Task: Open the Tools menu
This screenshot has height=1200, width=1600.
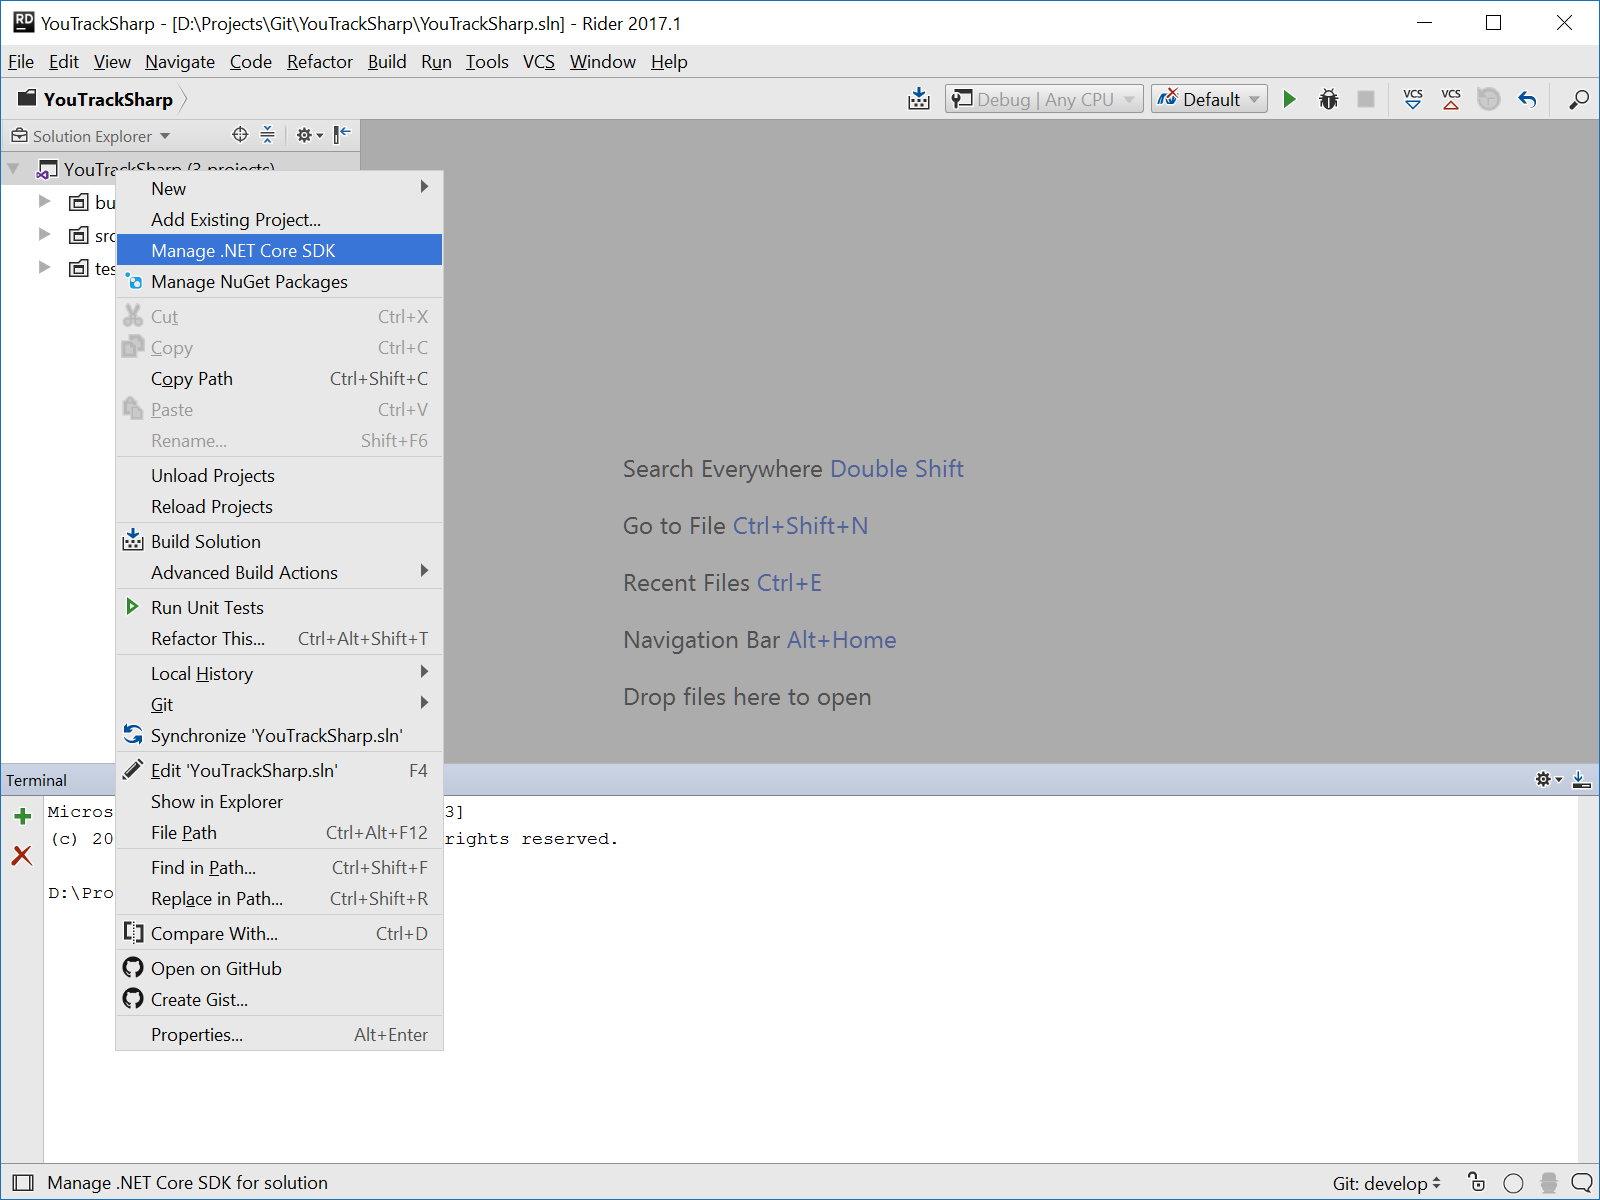Action: pyautogui.click(x=487, y=62)
